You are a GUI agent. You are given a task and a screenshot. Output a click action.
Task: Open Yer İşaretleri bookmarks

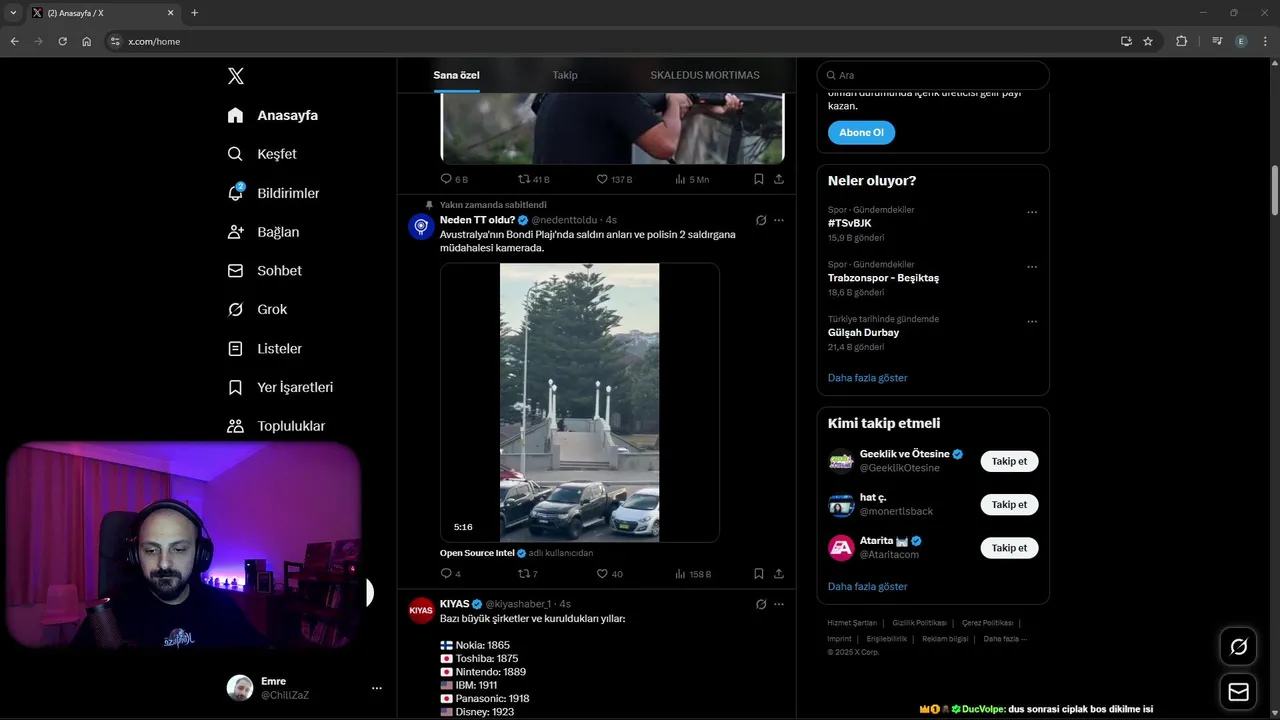pyautogui.click(x=280, y=387)
